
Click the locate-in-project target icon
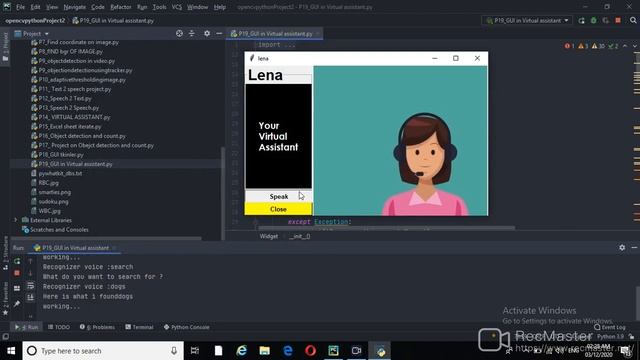(179, 33)
